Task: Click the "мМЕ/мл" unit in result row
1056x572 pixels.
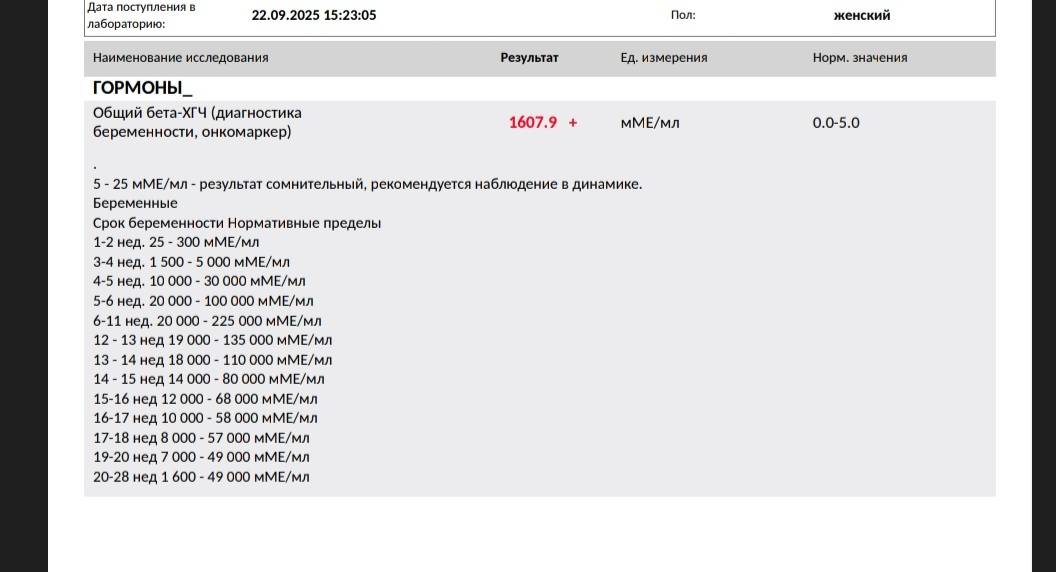Action: (x=649, y=123)
